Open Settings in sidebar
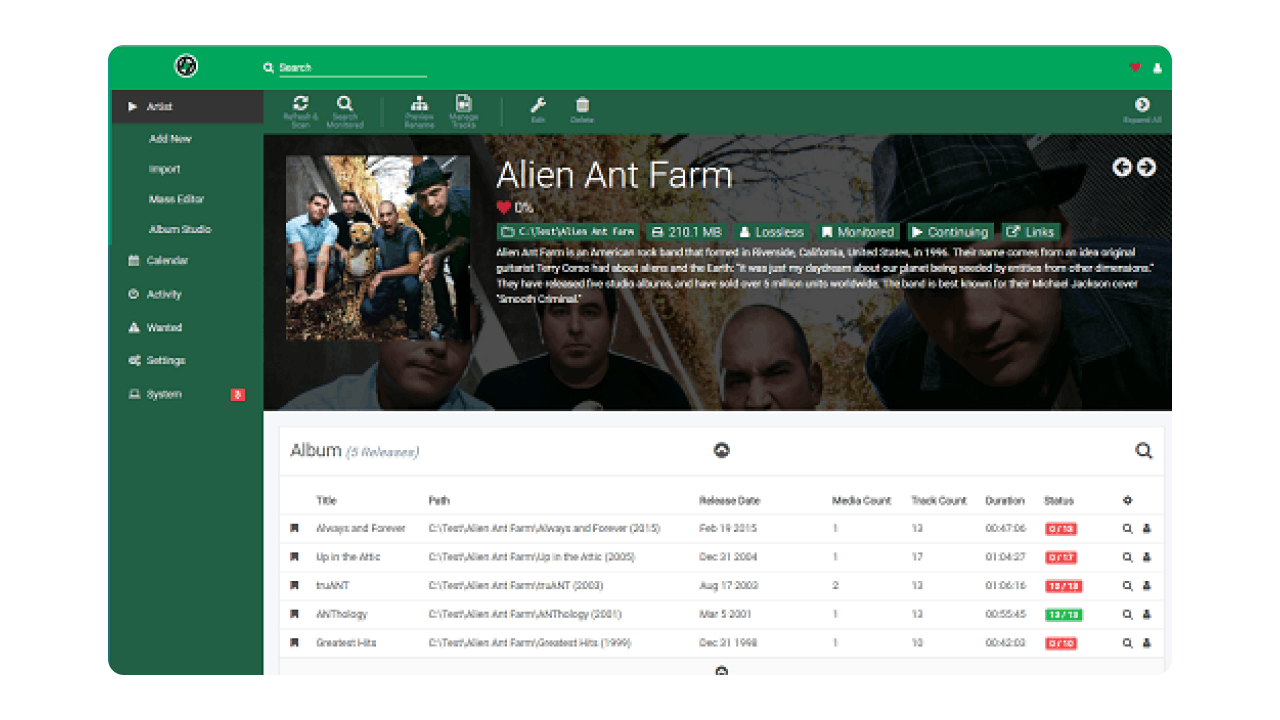1280x720 pixels. click(x=165, y=361)
